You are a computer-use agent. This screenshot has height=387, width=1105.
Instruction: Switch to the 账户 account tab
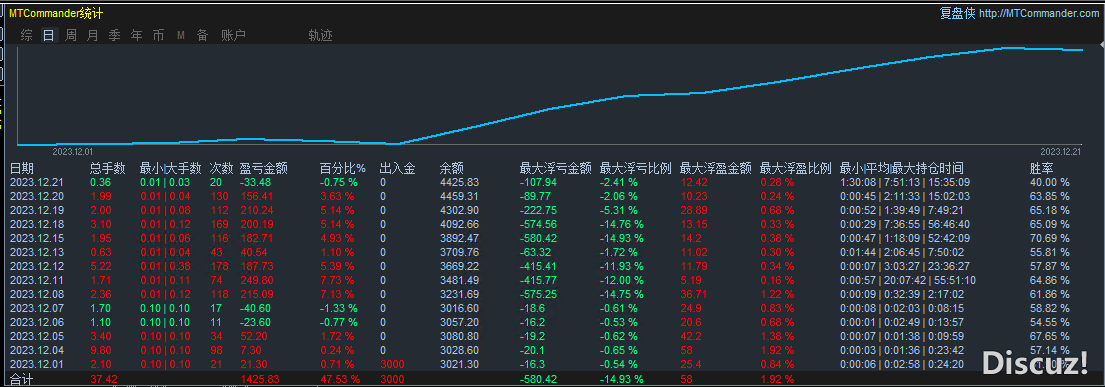(x=233, y=35)
